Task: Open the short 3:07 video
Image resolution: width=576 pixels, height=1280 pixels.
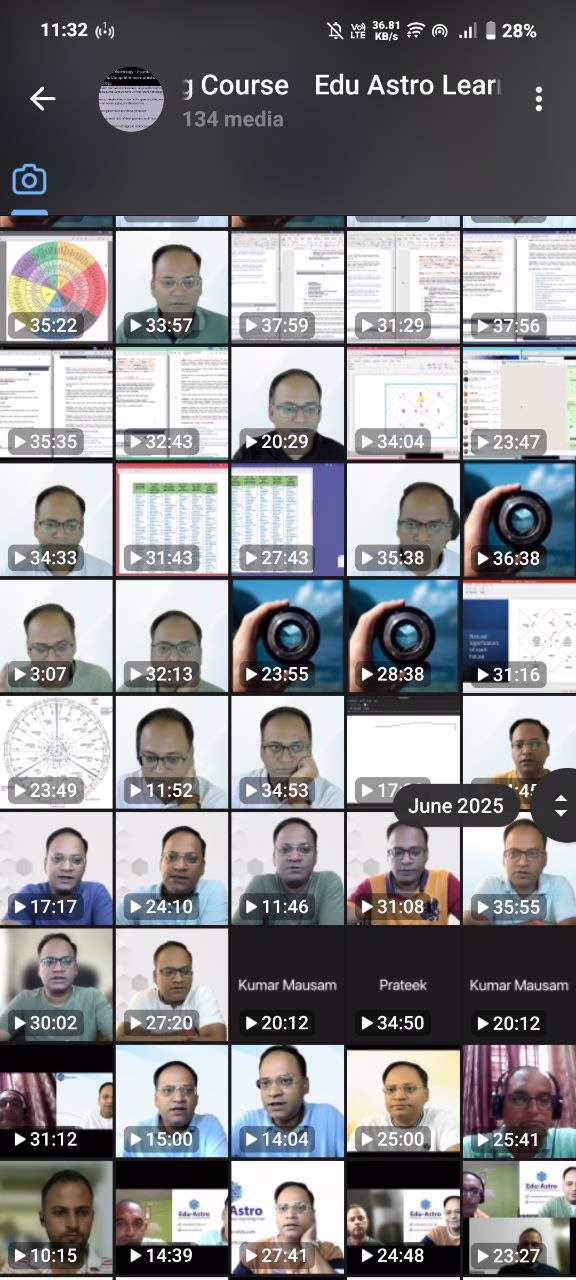Action: coord(56,635)
